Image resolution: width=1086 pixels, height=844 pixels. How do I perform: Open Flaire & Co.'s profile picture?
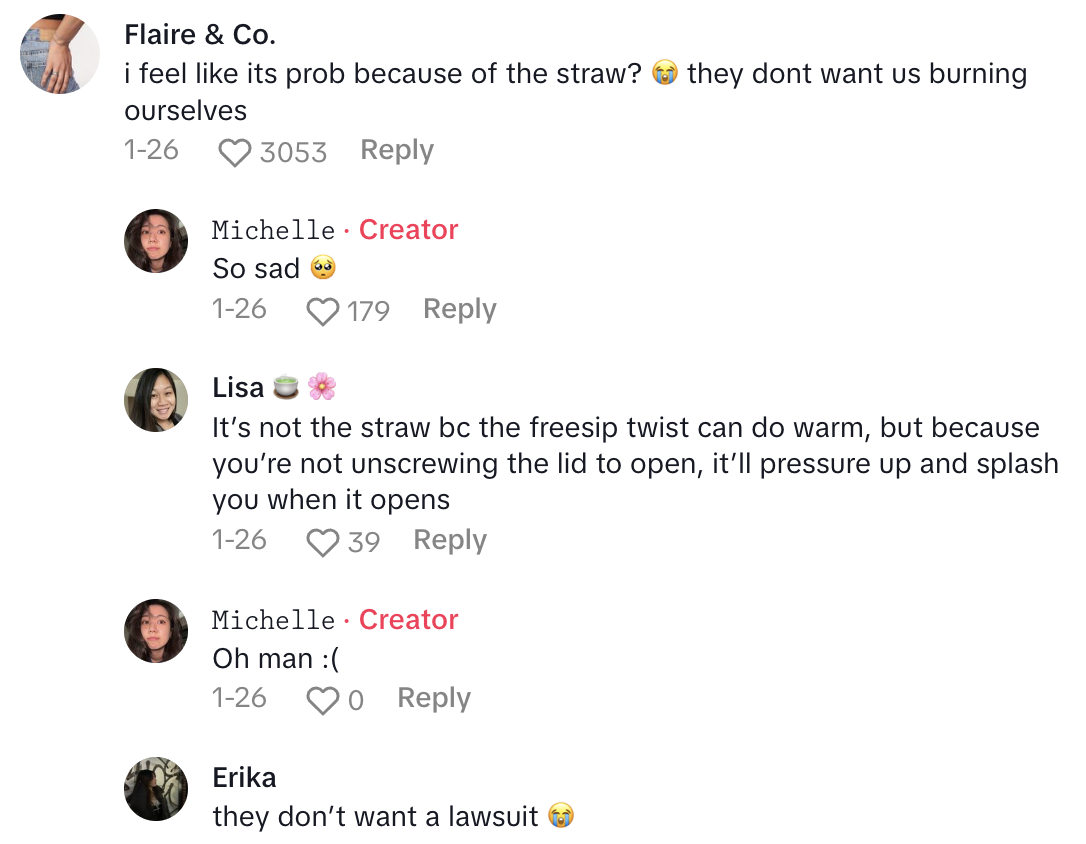[x=60, y=54]
